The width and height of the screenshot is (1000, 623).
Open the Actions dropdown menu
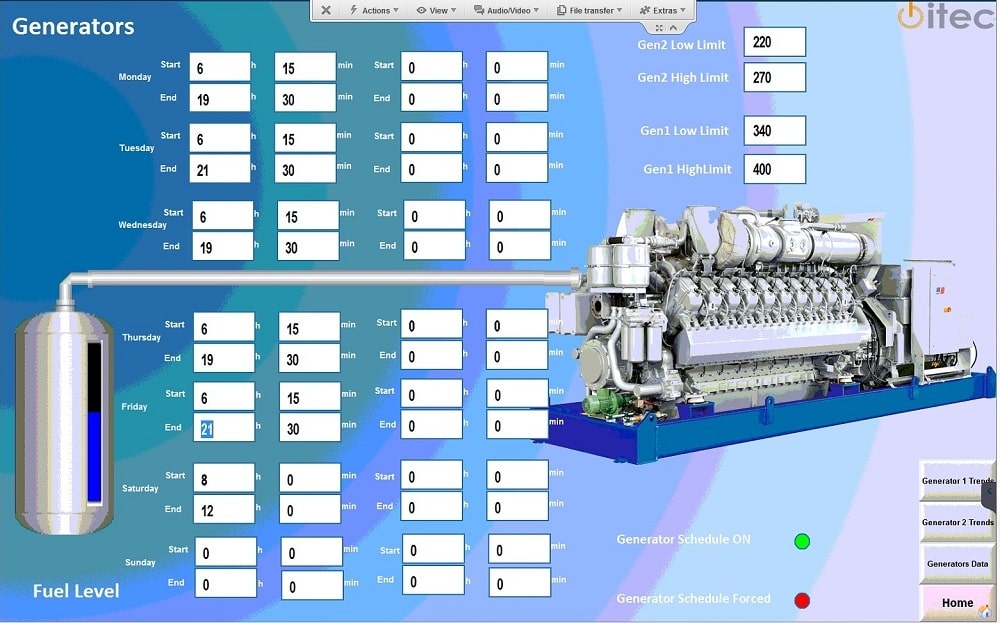[375, 10]
